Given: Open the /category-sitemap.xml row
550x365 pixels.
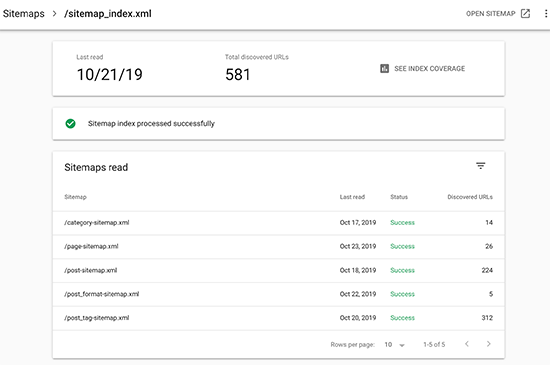Looking at the screenshot, I should 279,223.
